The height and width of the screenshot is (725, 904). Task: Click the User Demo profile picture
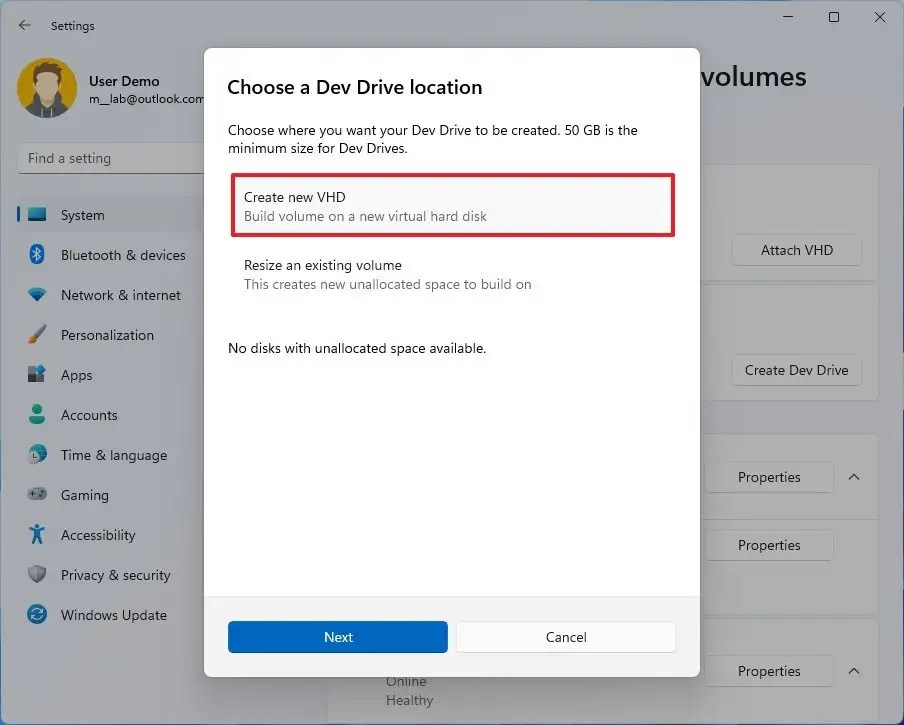pyautogui.click(x=47, y=88)
